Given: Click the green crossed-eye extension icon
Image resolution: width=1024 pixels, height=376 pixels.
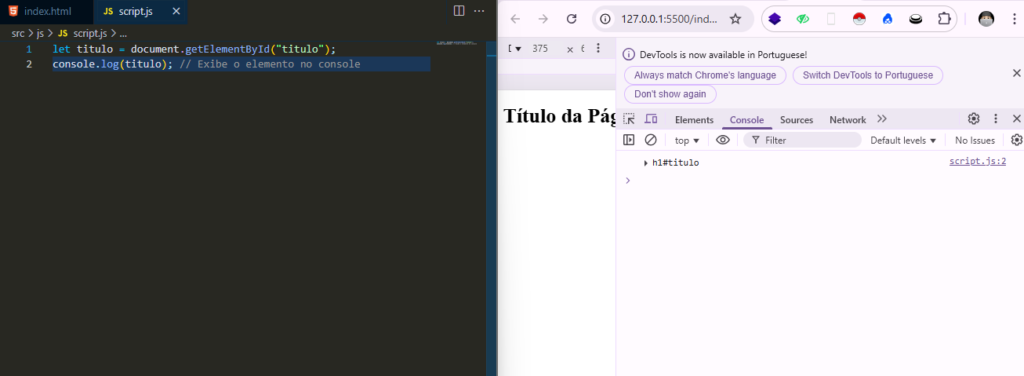Looking at the screenshot, I should click(803, 19).
